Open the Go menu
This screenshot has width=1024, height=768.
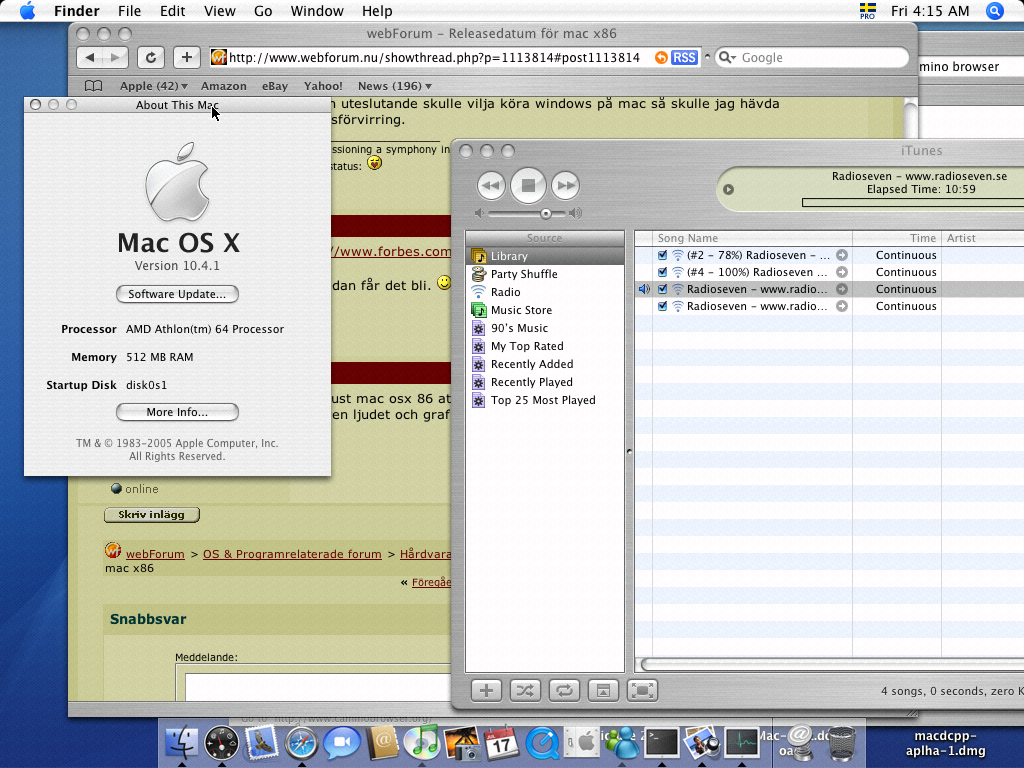[x=263, y=11]
